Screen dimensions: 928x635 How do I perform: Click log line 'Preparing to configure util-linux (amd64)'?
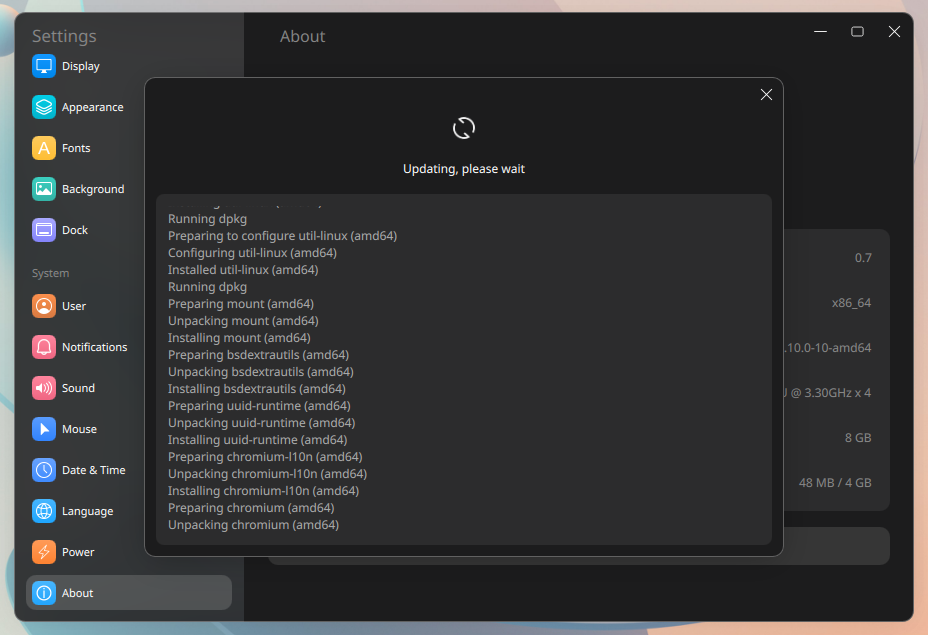tap(282, 236)
